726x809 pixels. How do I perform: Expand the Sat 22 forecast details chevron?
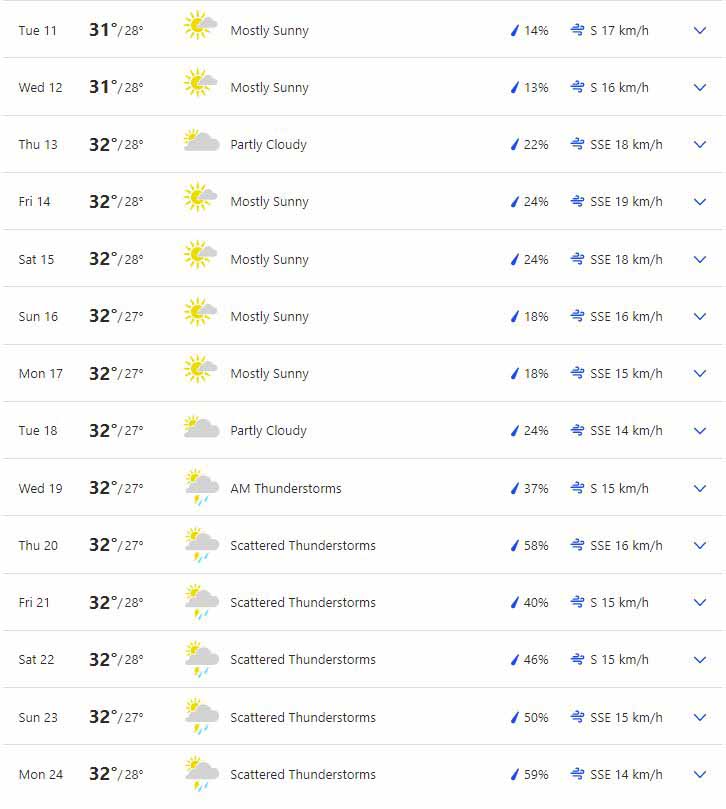coord(700,660)
